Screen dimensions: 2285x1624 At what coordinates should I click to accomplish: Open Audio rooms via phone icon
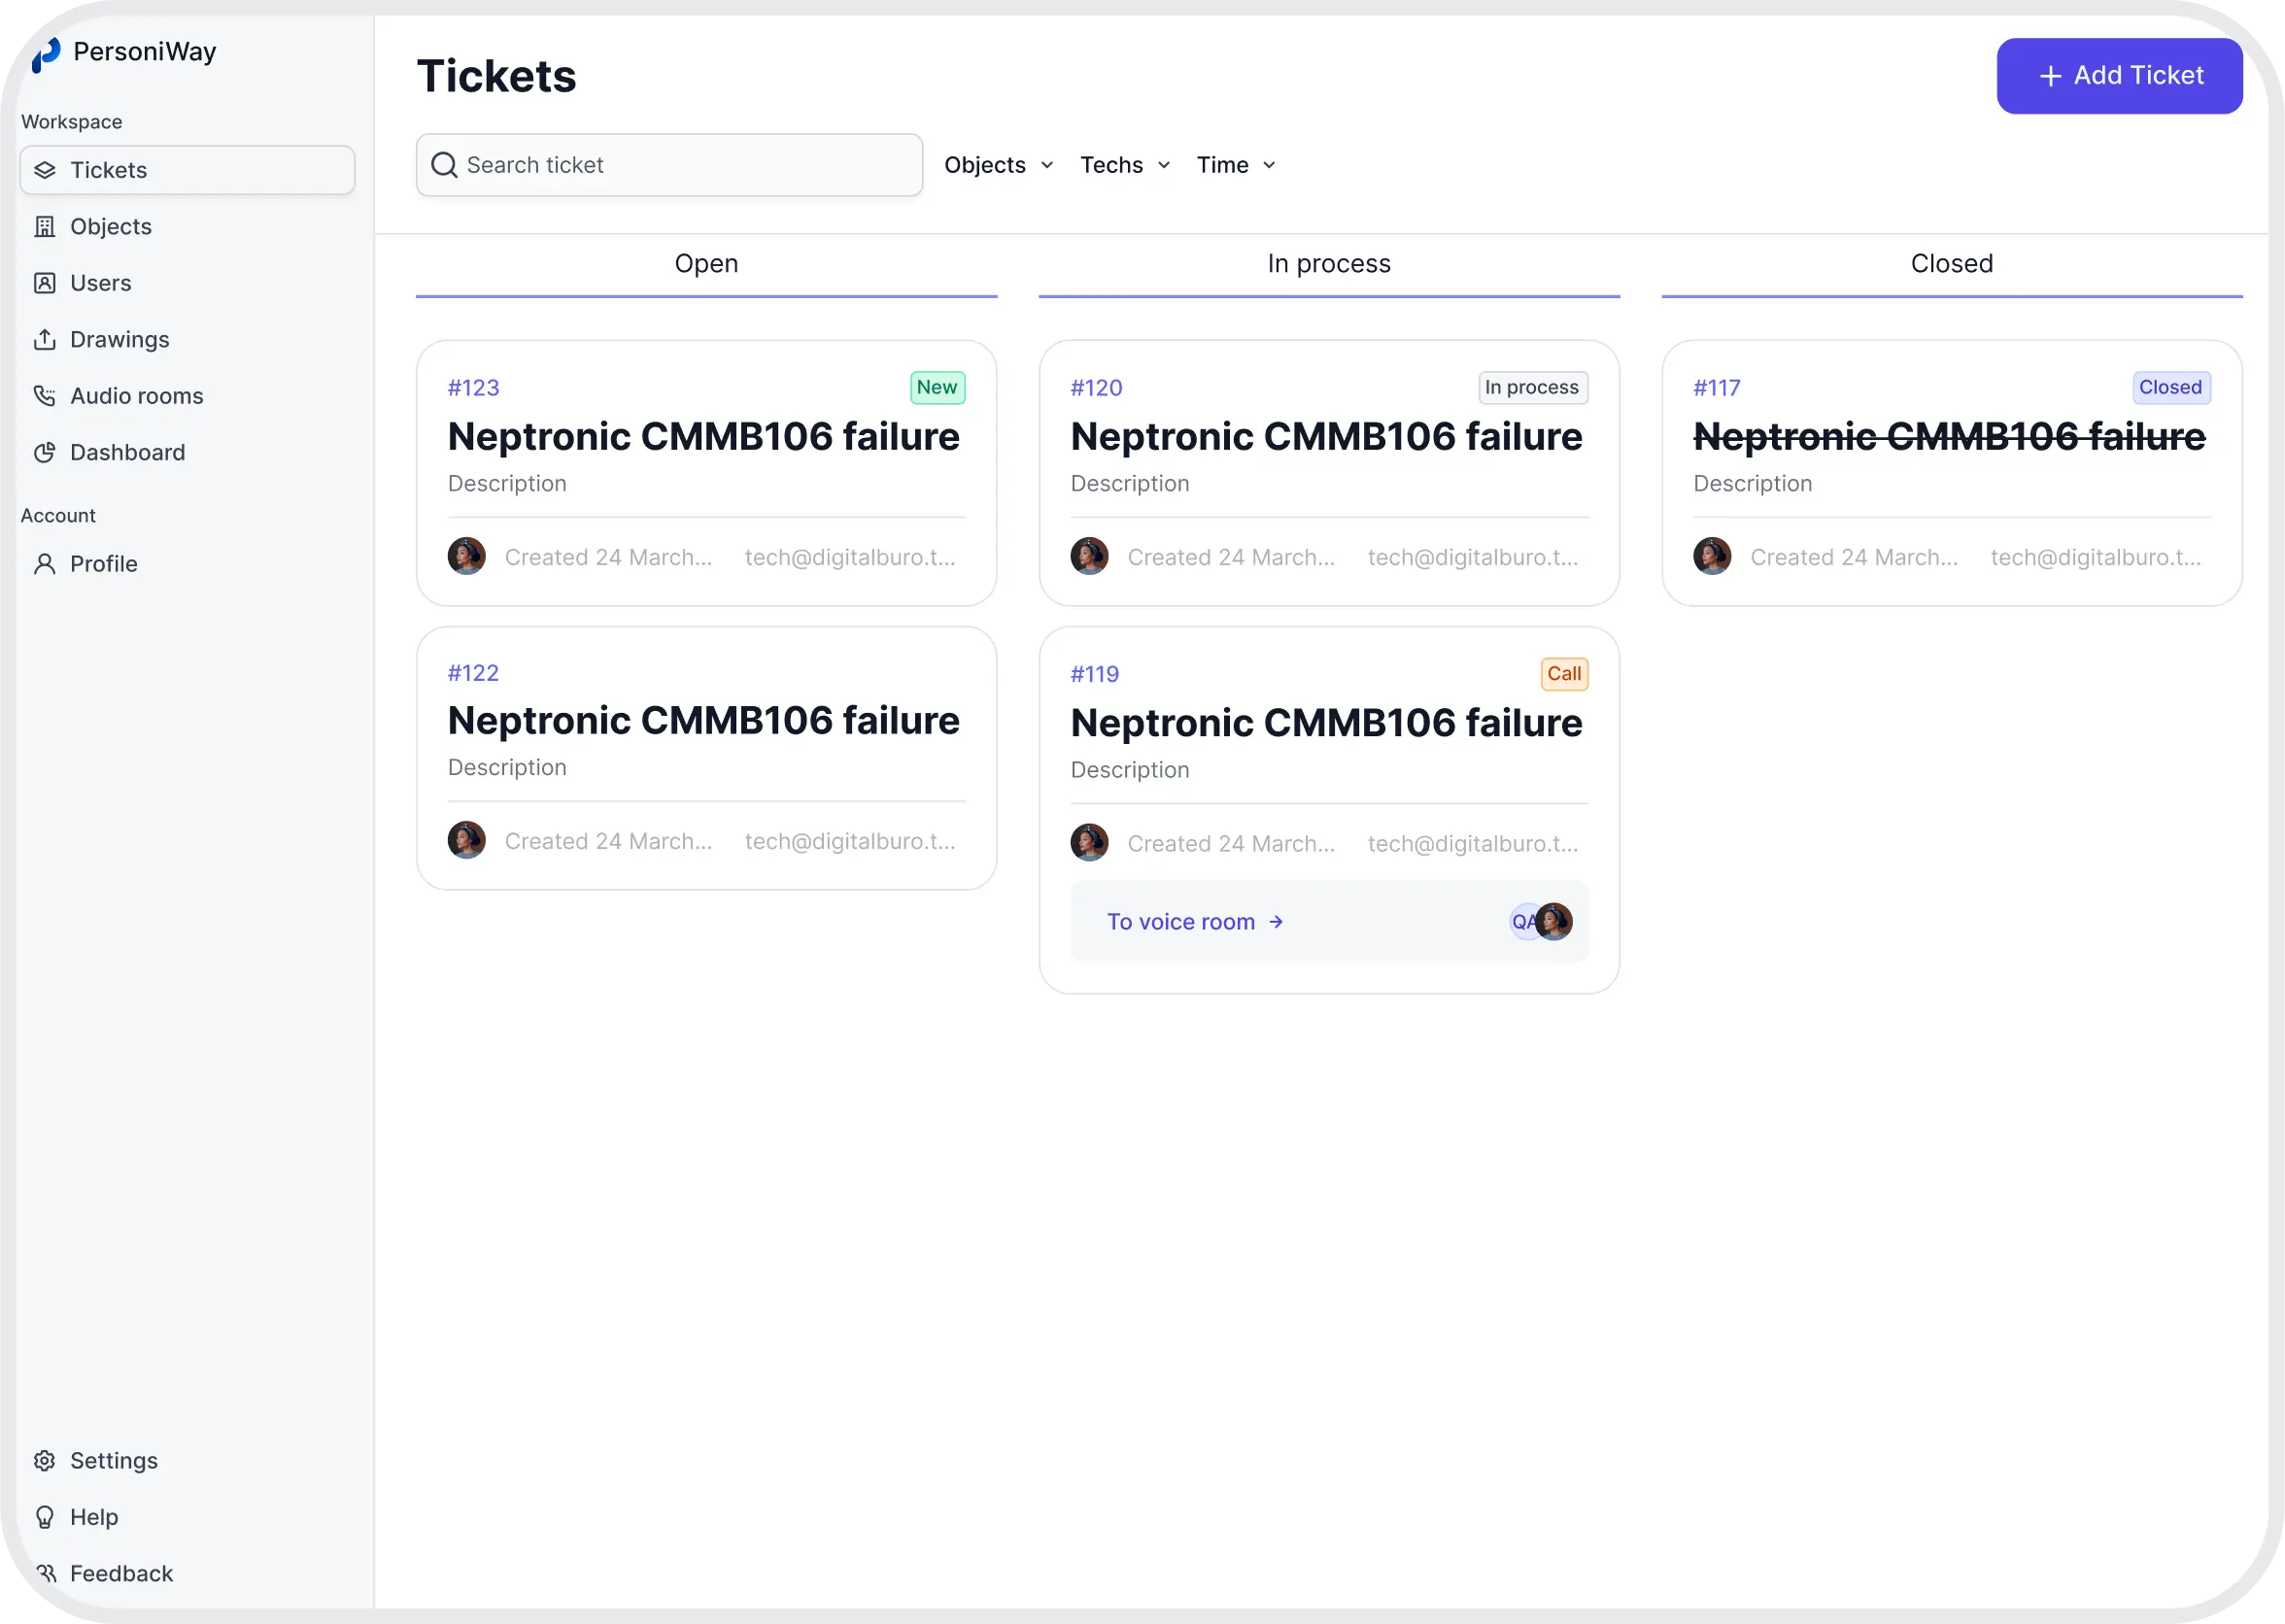[44, 396]
